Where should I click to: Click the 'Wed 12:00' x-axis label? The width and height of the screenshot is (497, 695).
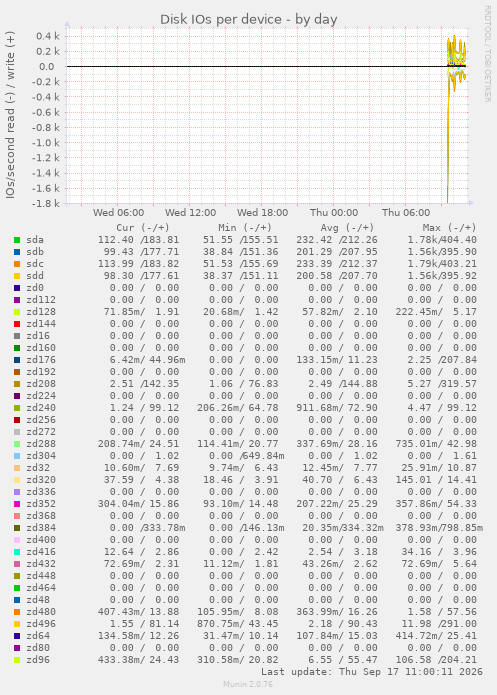coord(191,213)
